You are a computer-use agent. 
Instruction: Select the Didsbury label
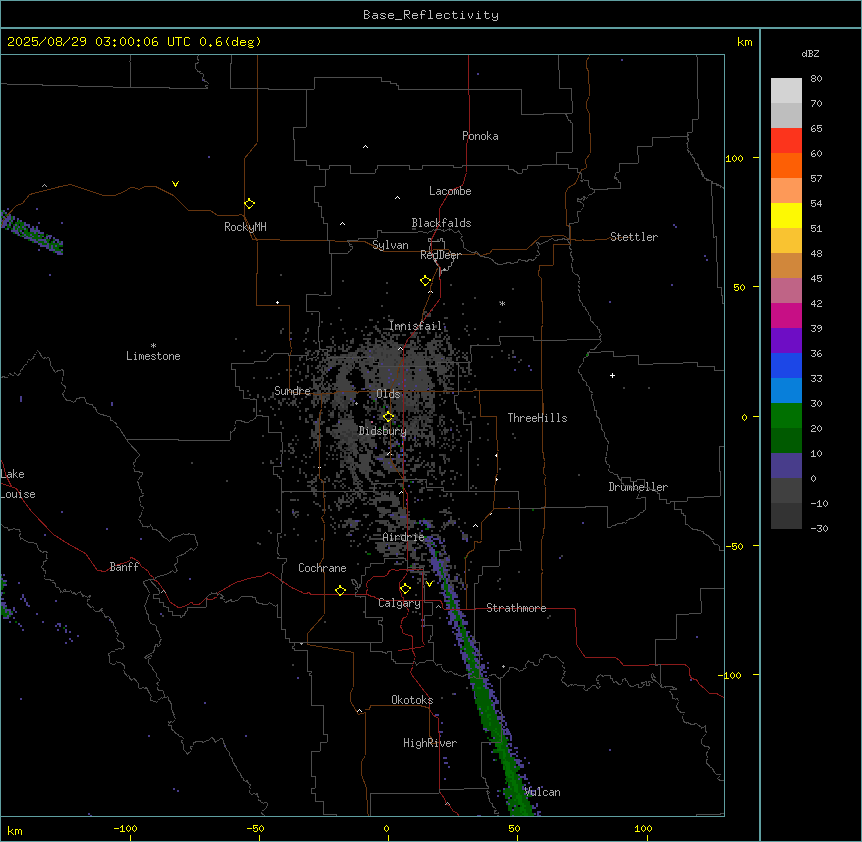[x=383, y=431]
